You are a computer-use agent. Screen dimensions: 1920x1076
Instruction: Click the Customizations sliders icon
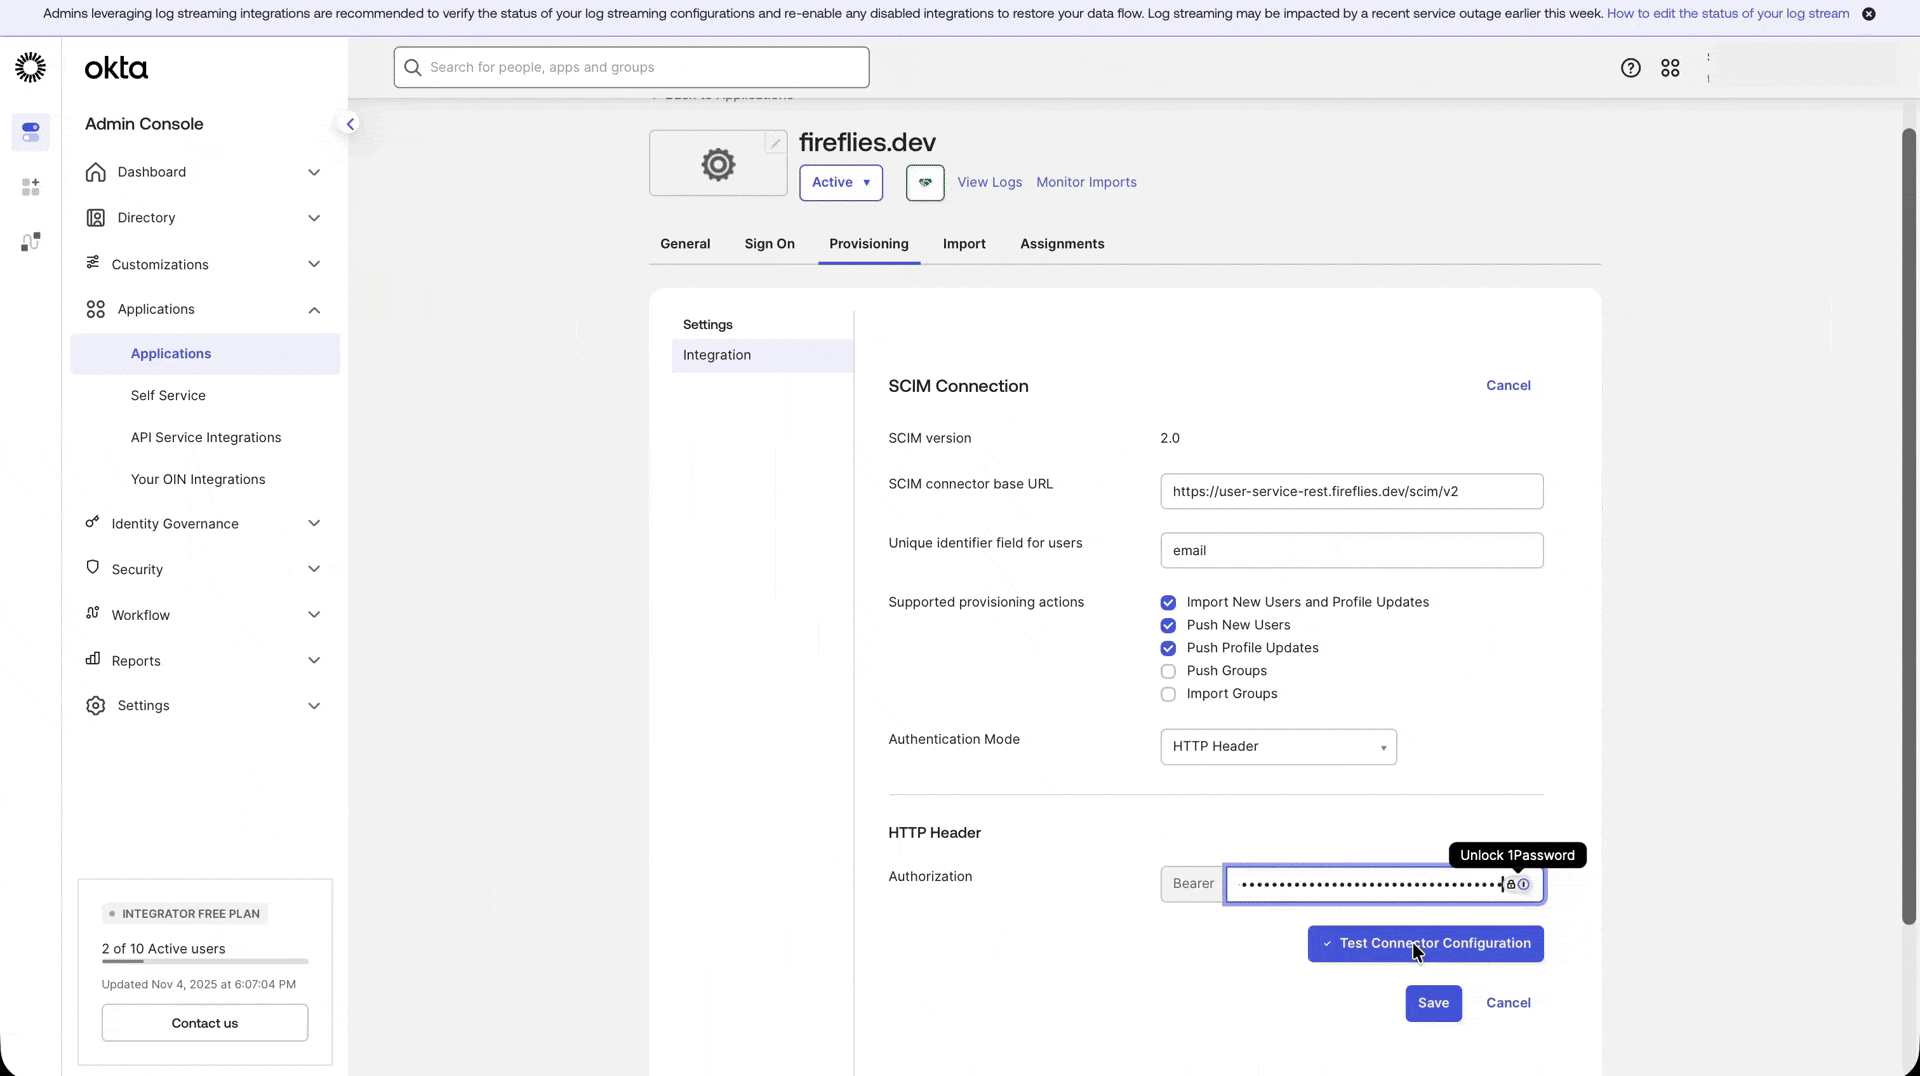point(92,262)
